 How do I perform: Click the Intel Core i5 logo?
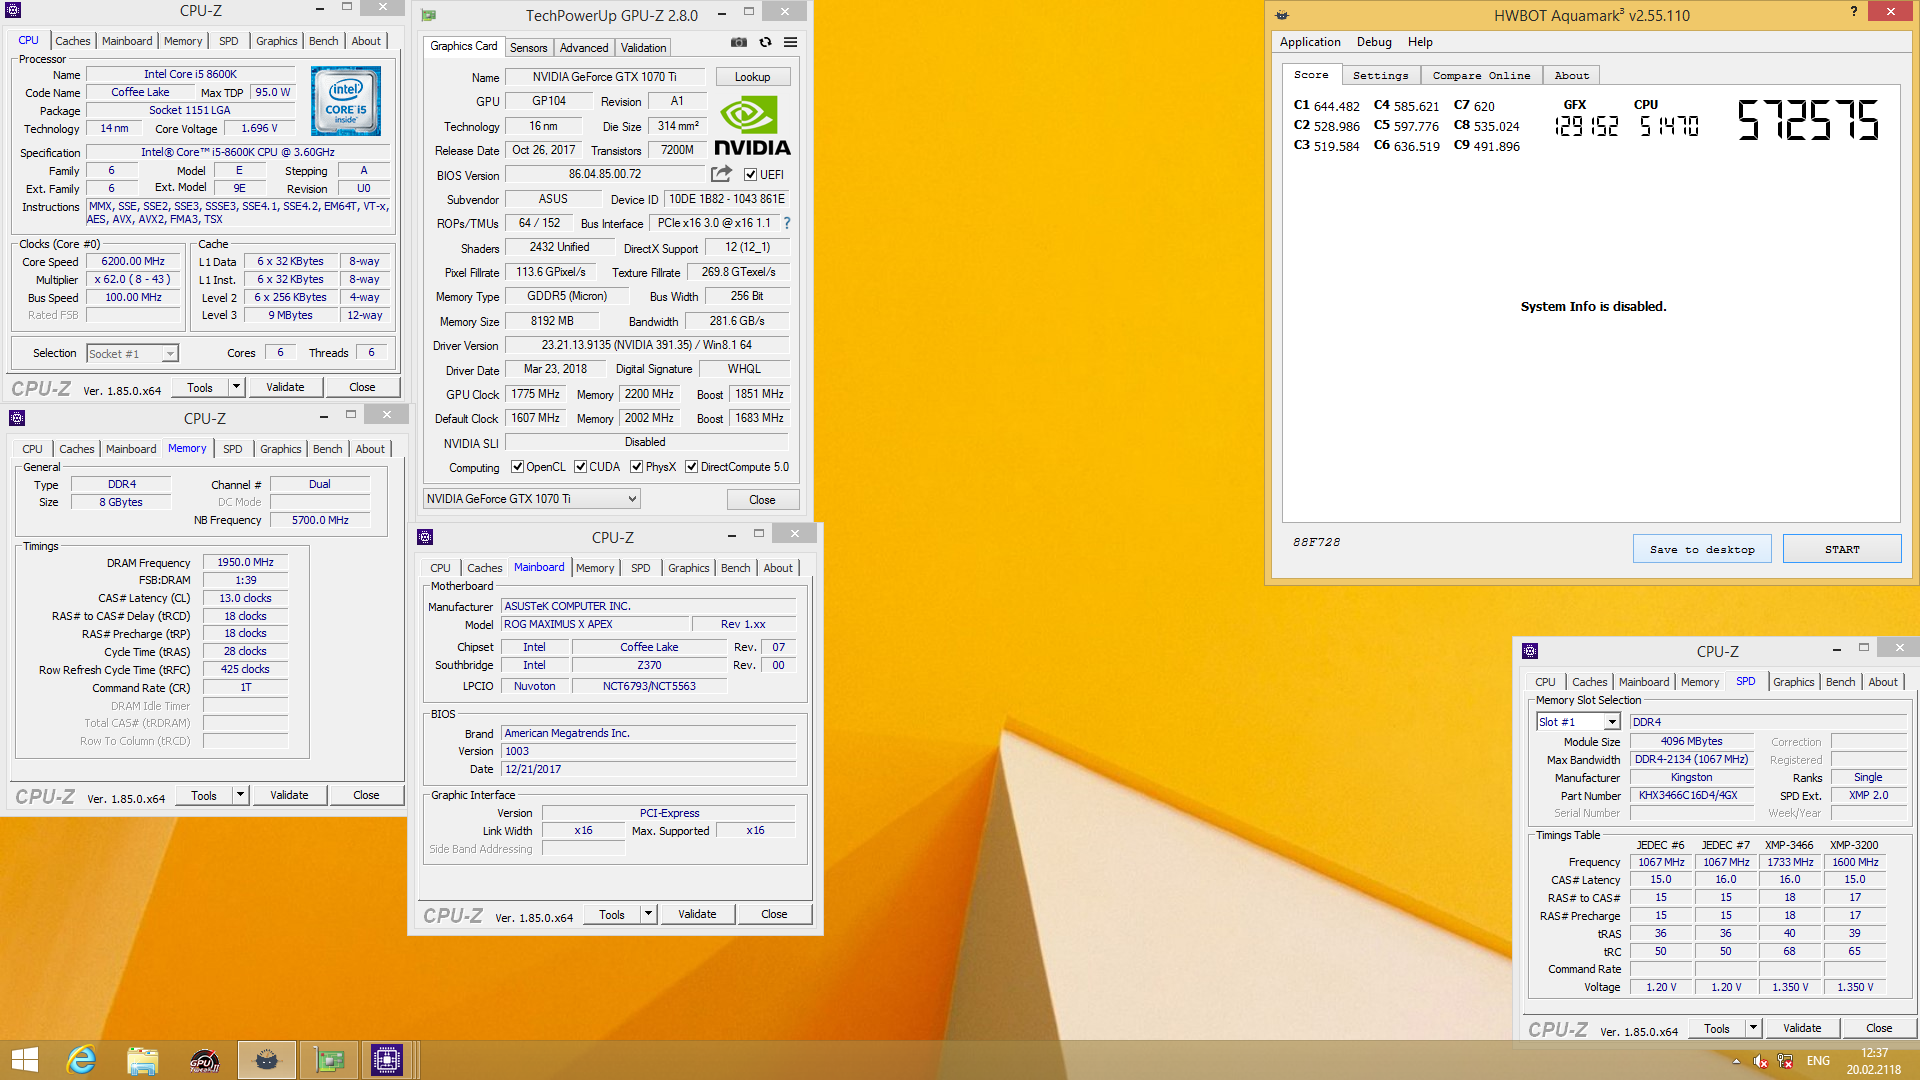tap(346, 101)
